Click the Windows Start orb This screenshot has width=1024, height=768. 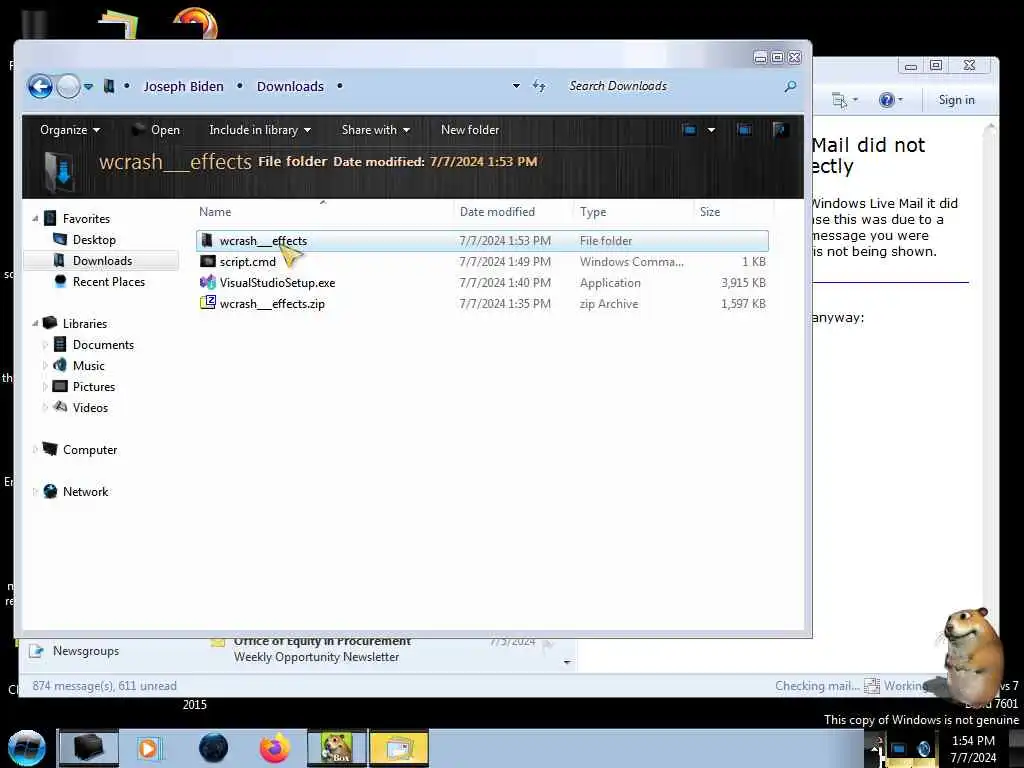click(27, 748)
